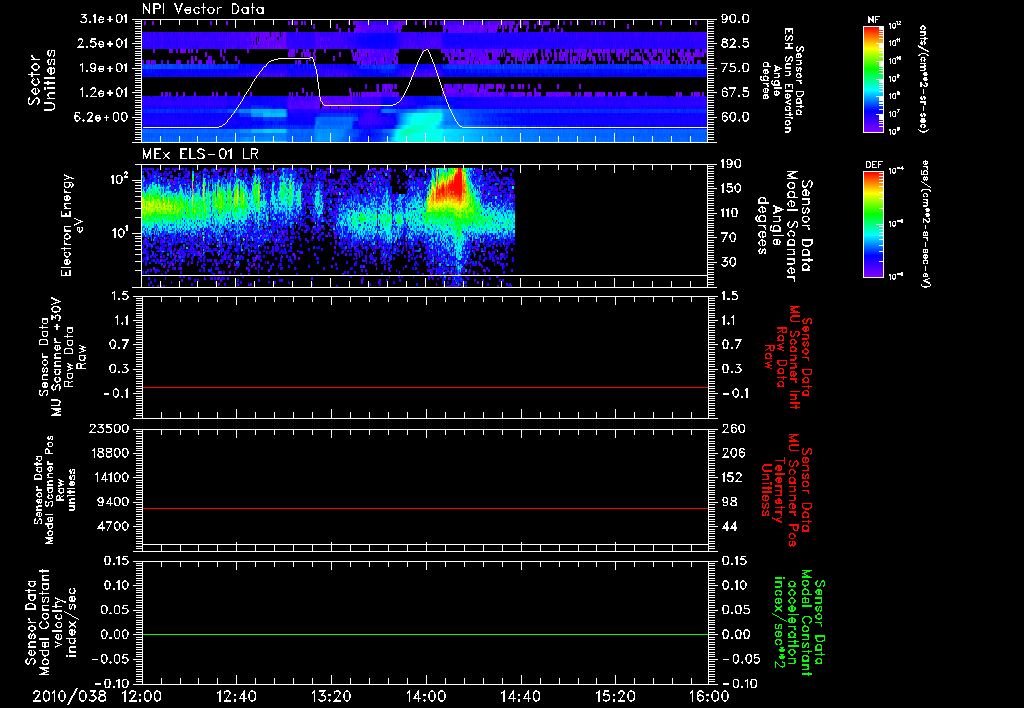
Task: Click the 23500 scanner position tick value
Action: (x=109, y=428)
